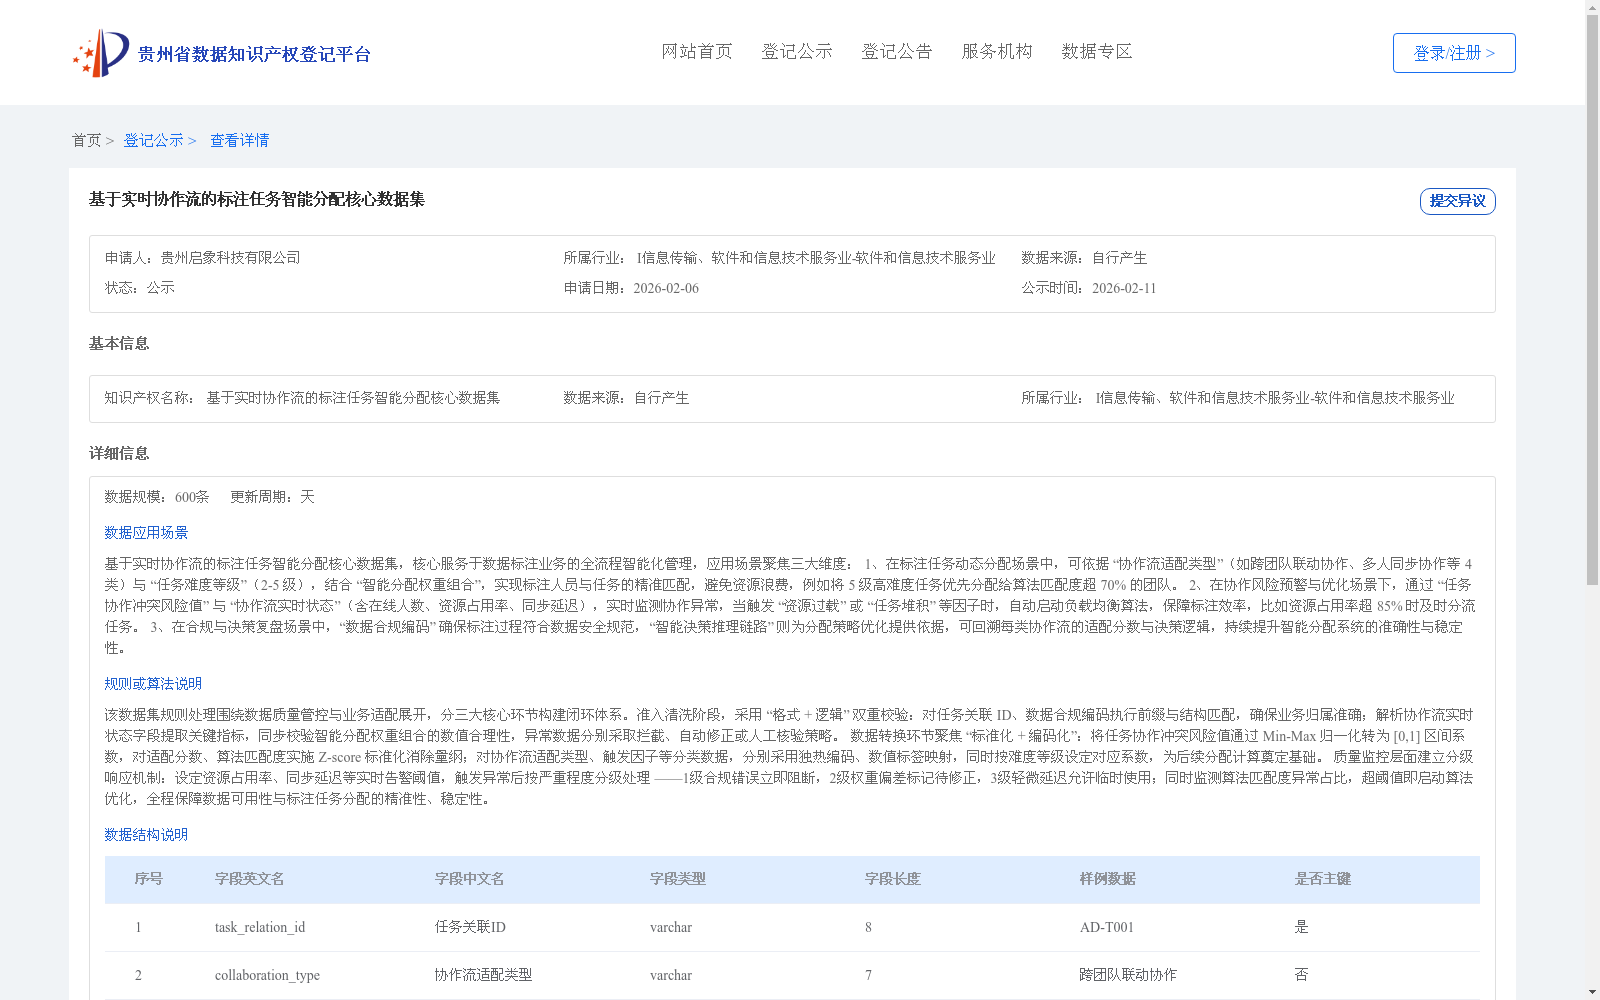The height and width of the screenshot is (1000, 1600).
Task: Click the 字段英文名 column header
Action: click(x=249, y=879)
